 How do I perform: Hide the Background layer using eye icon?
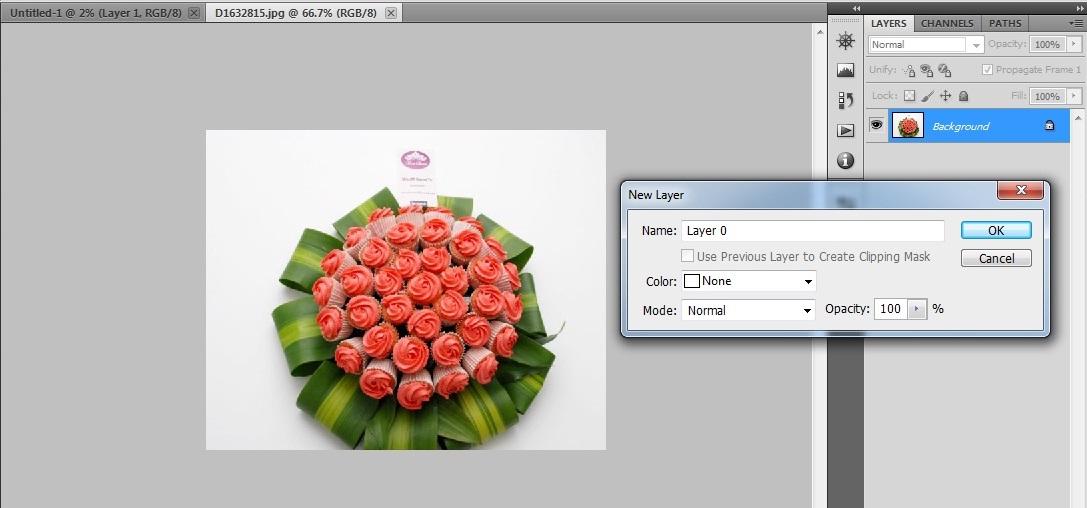(x=876, y=125)
